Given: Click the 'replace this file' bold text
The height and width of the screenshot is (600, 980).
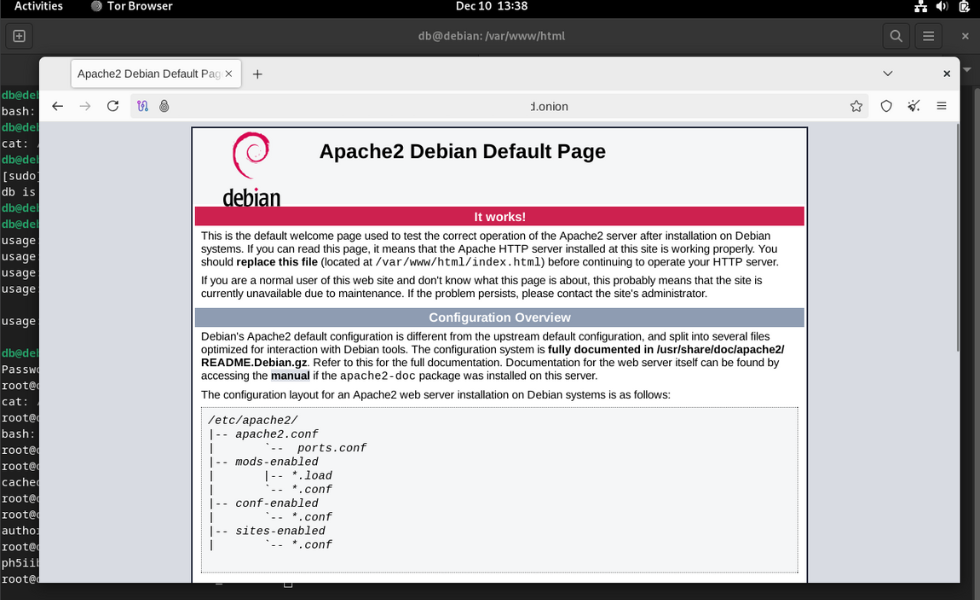Looking at the screenshot, I should 277,262.
